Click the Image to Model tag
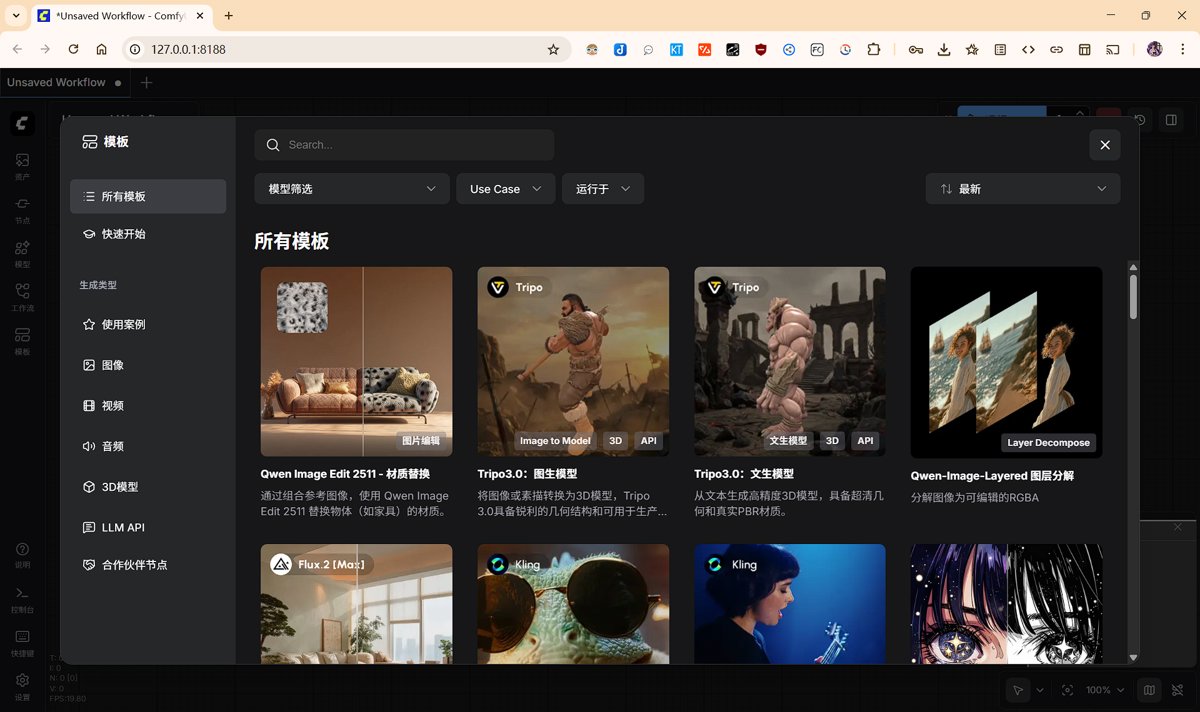This screenshot has height=712, width=1200. point(555,441)
